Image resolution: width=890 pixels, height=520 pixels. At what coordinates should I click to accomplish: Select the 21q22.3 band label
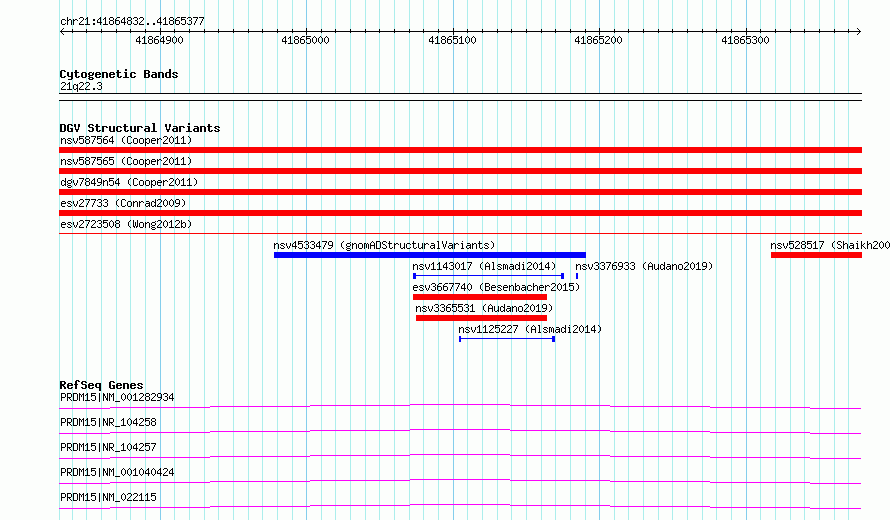coord(81,86)
